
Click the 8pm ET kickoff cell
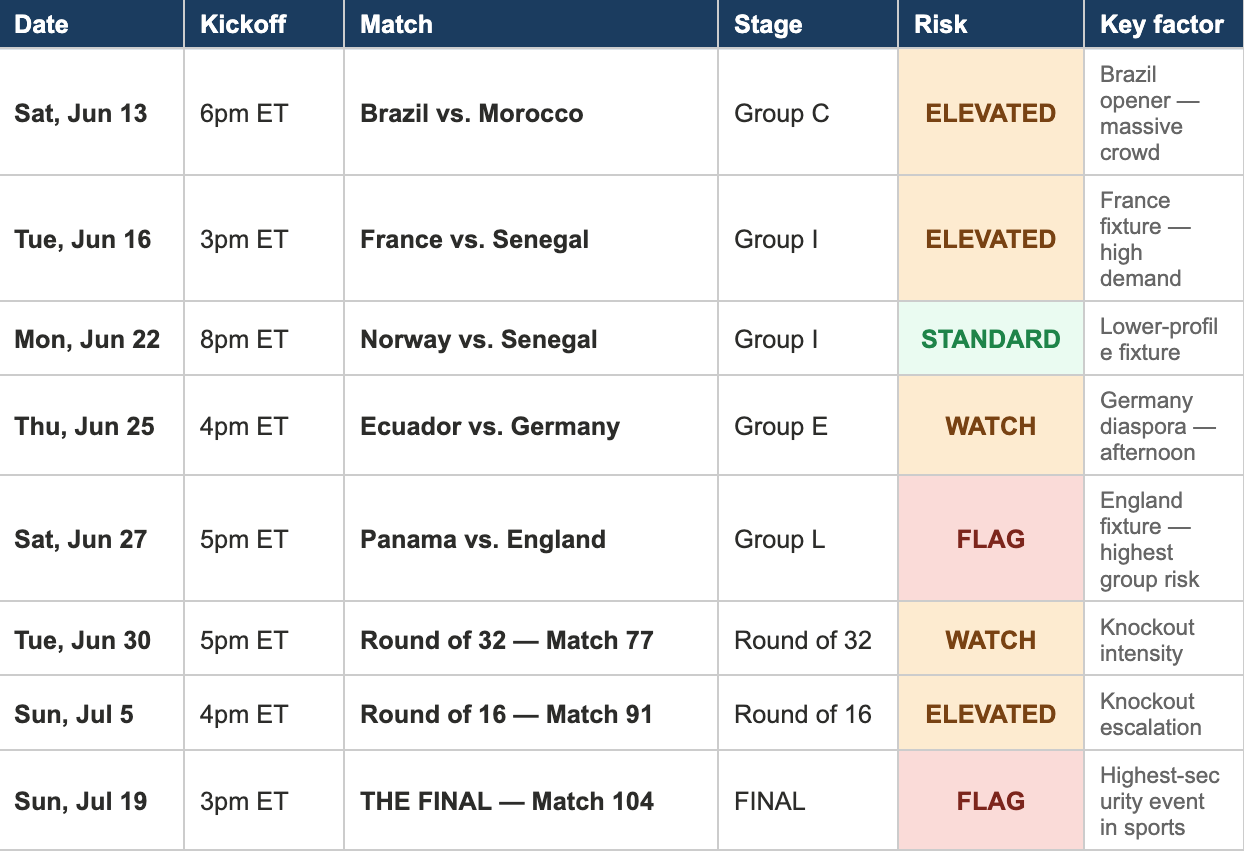[x=264, y=339]
